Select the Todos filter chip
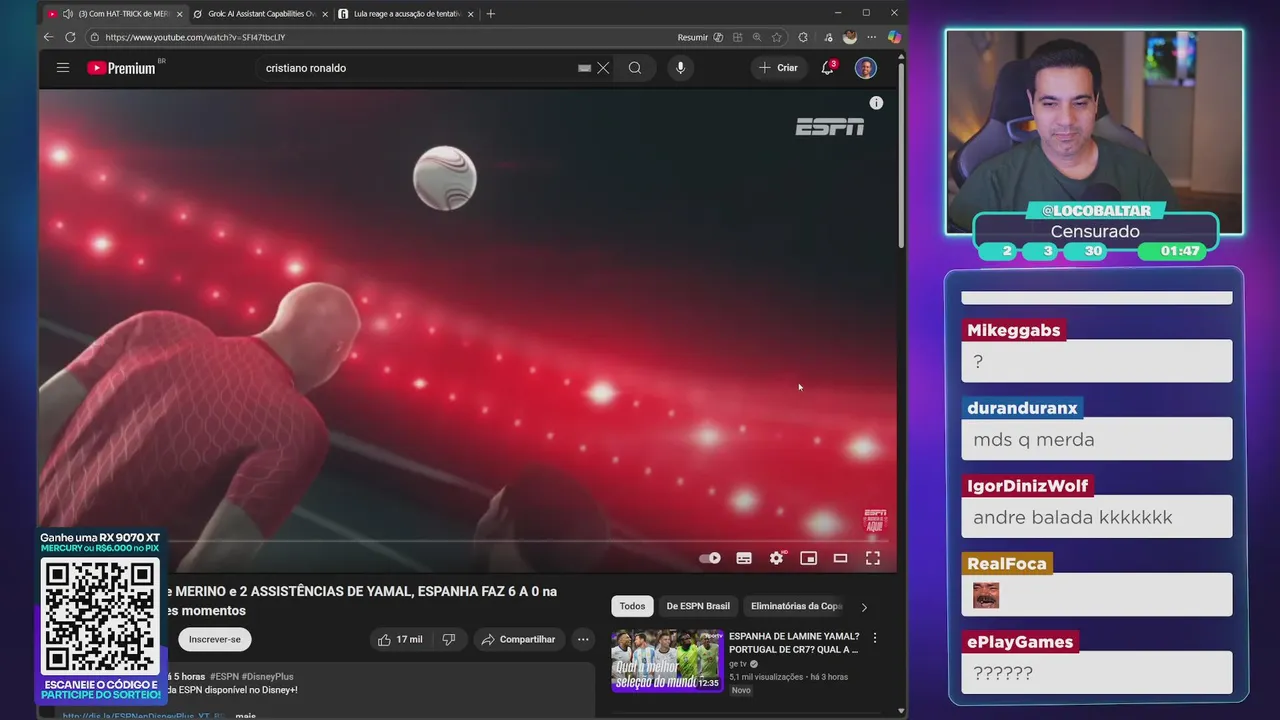 (x=632, y=606)
